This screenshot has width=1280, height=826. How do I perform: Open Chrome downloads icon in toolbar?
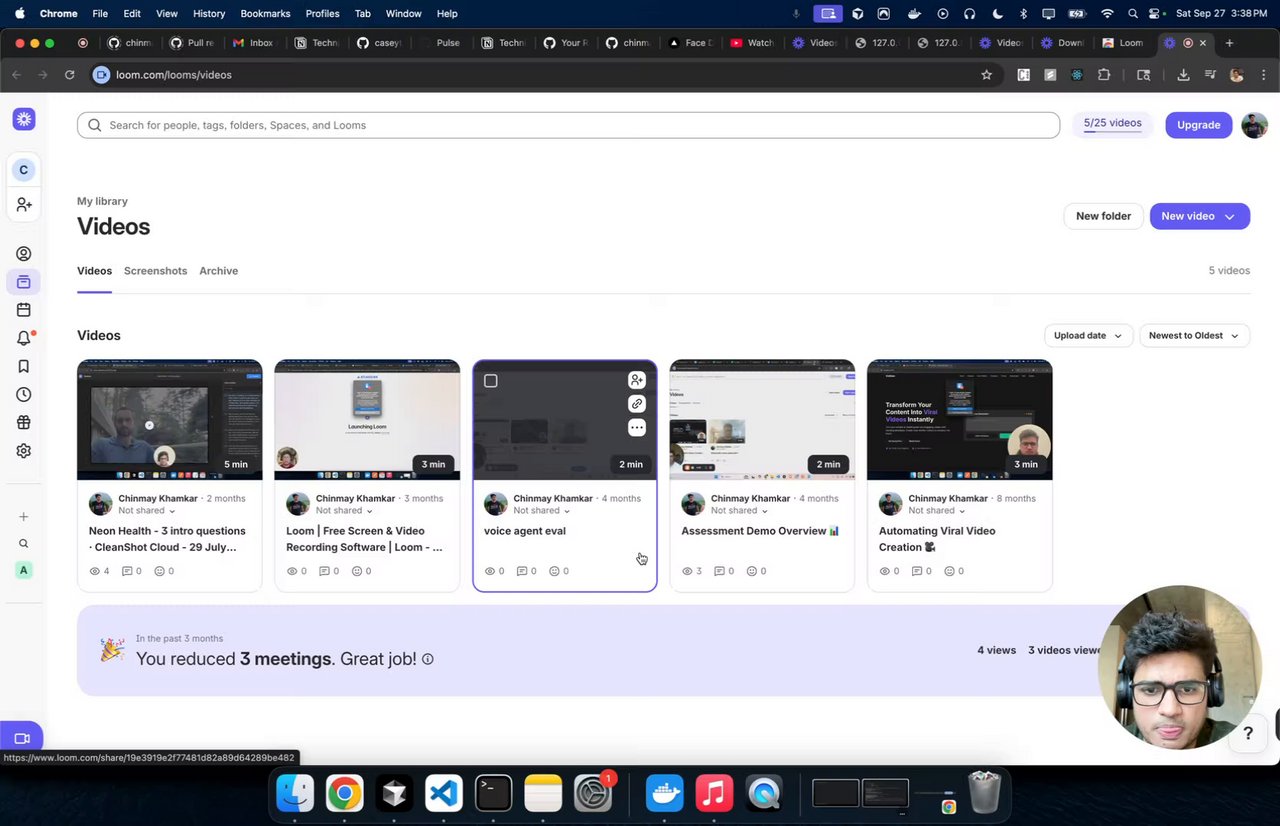(x=1183, y=75)
